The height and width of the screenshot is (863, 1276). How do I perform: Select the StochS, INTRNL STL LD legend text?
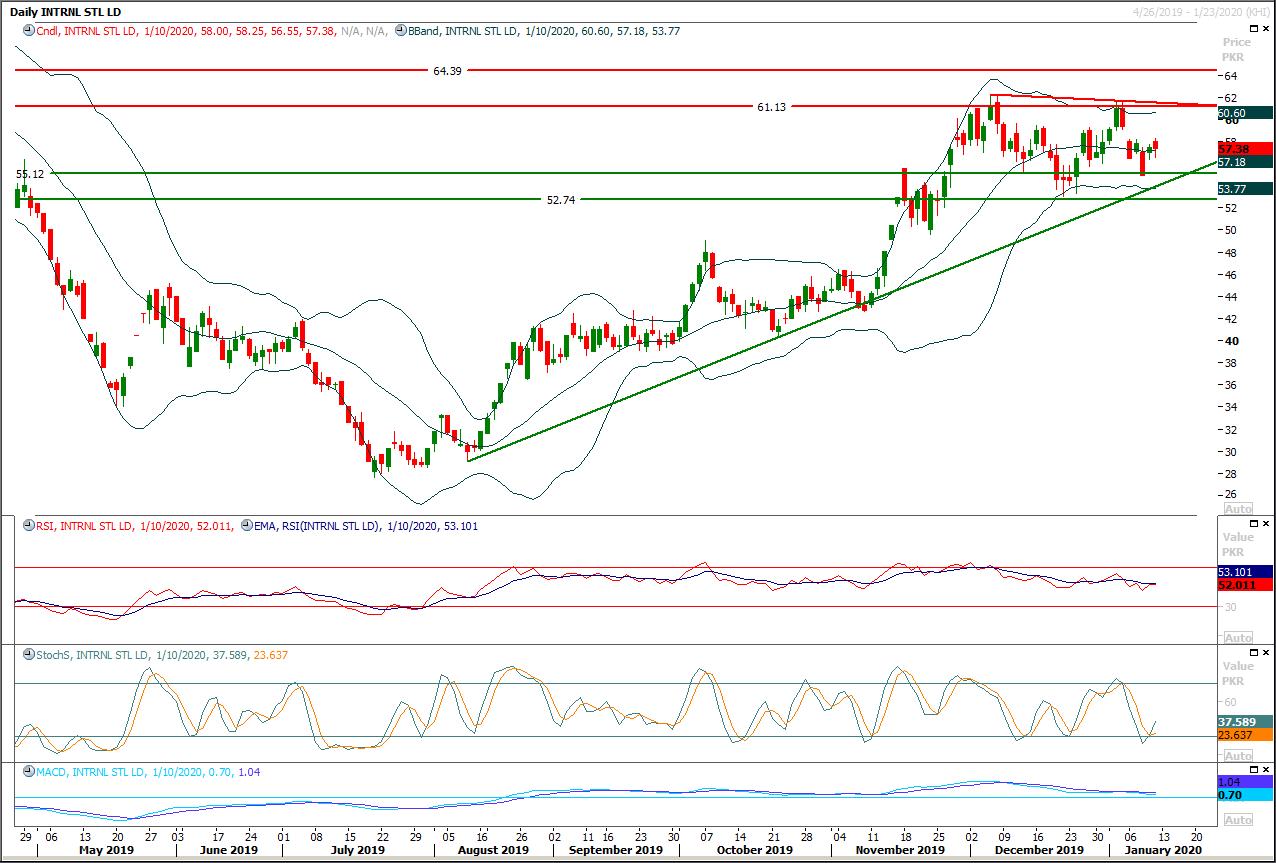[x=92, y=656]
